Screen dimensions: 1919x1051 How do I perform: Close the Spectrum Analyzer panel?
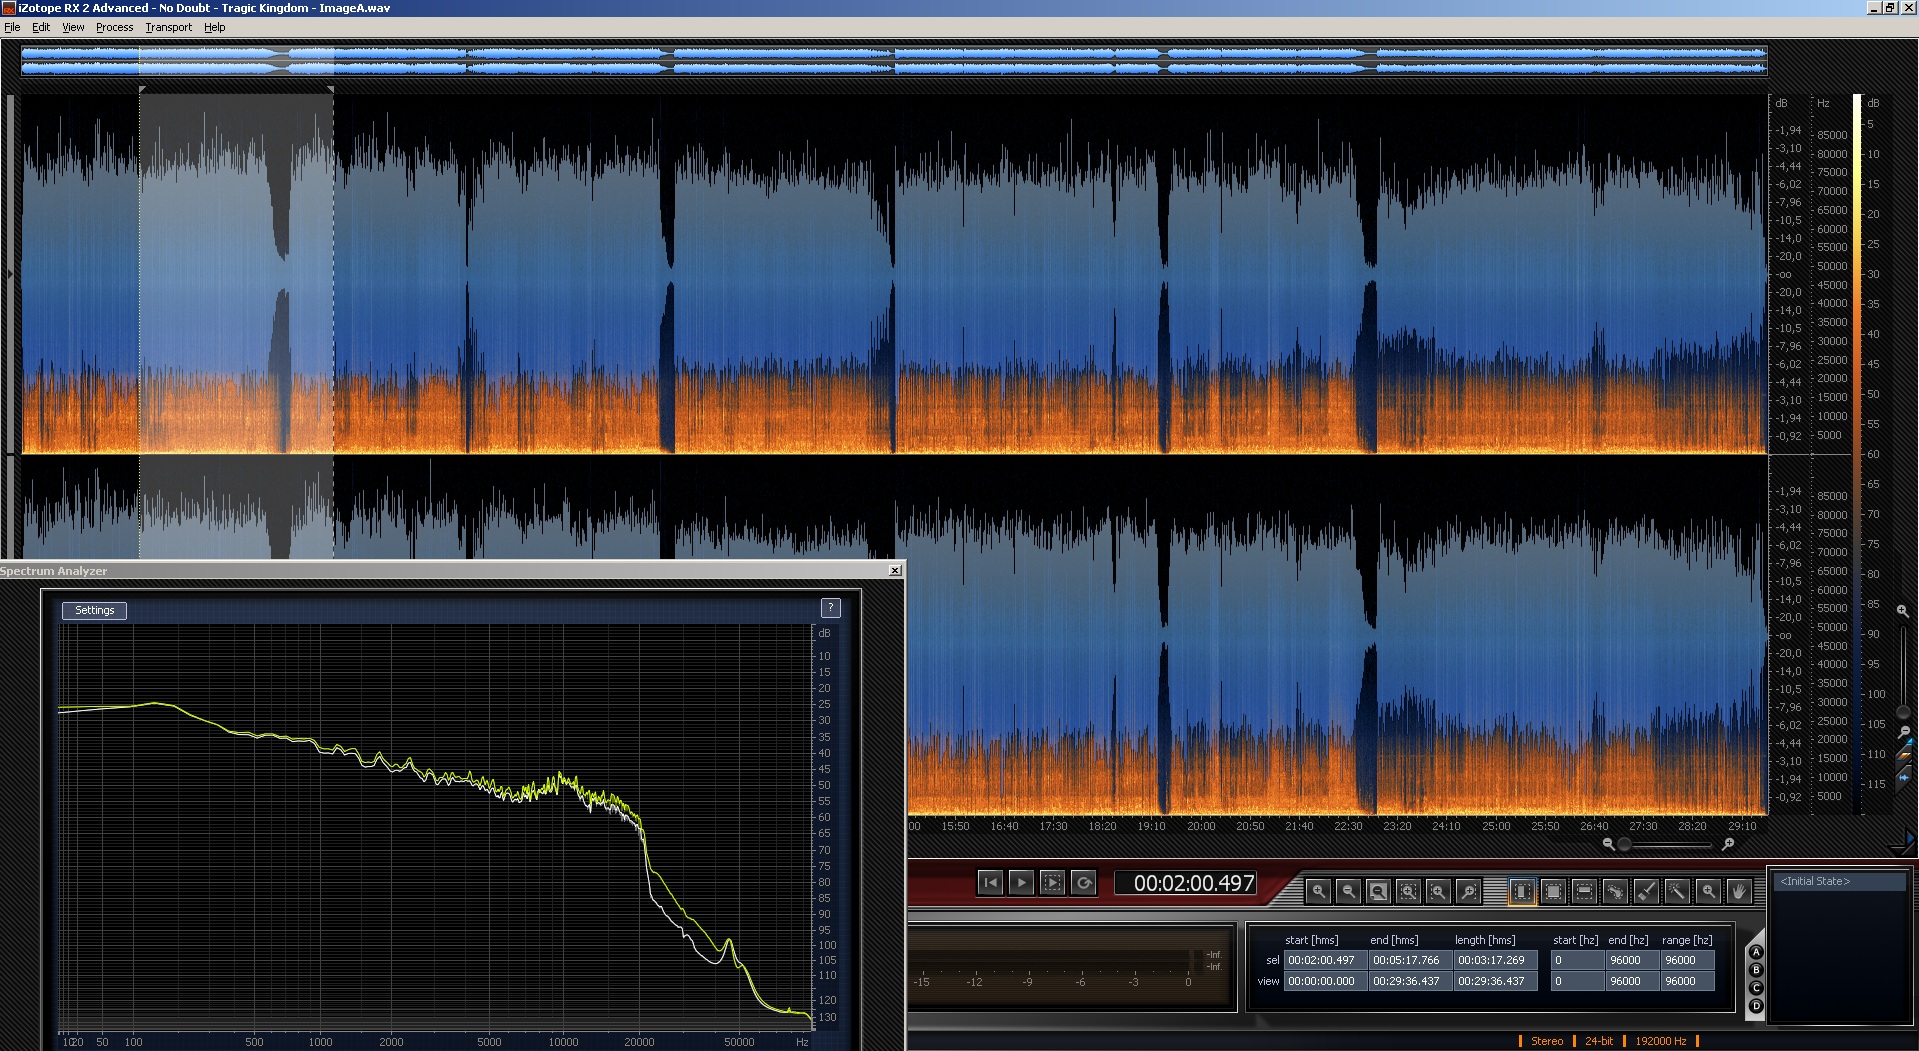pyautogui.click(x=895, y=571)
